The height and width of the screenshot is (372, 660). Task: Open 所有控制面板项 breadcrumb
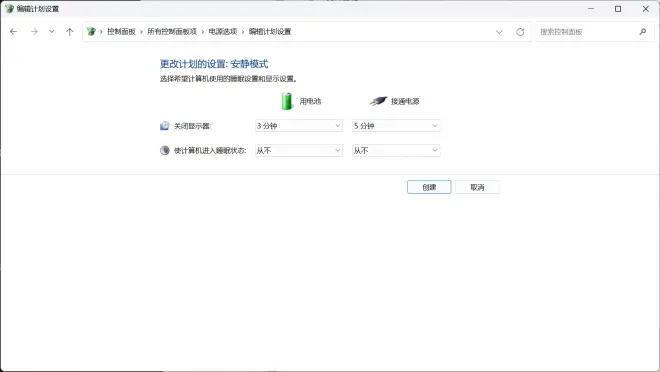(x=172, y=32)
